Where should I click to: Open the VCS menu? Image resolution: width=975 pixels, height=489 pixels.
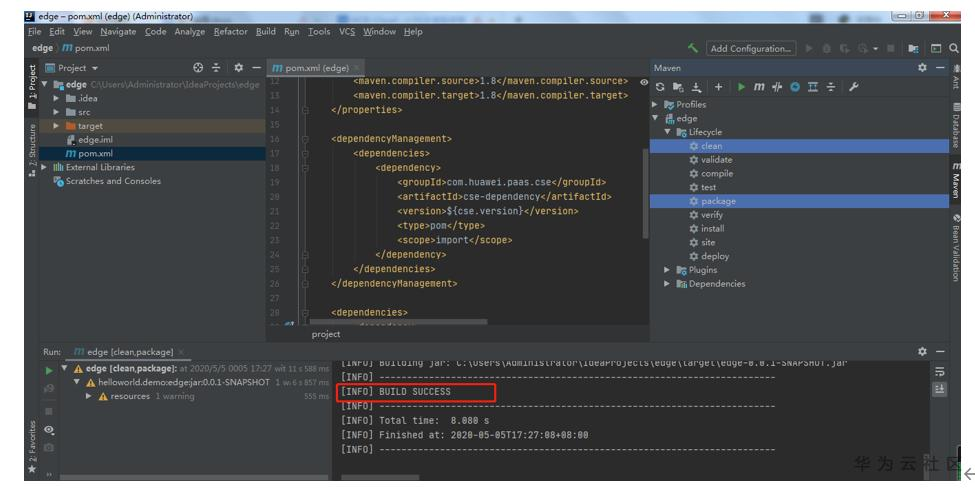click(x=347, y=31)
